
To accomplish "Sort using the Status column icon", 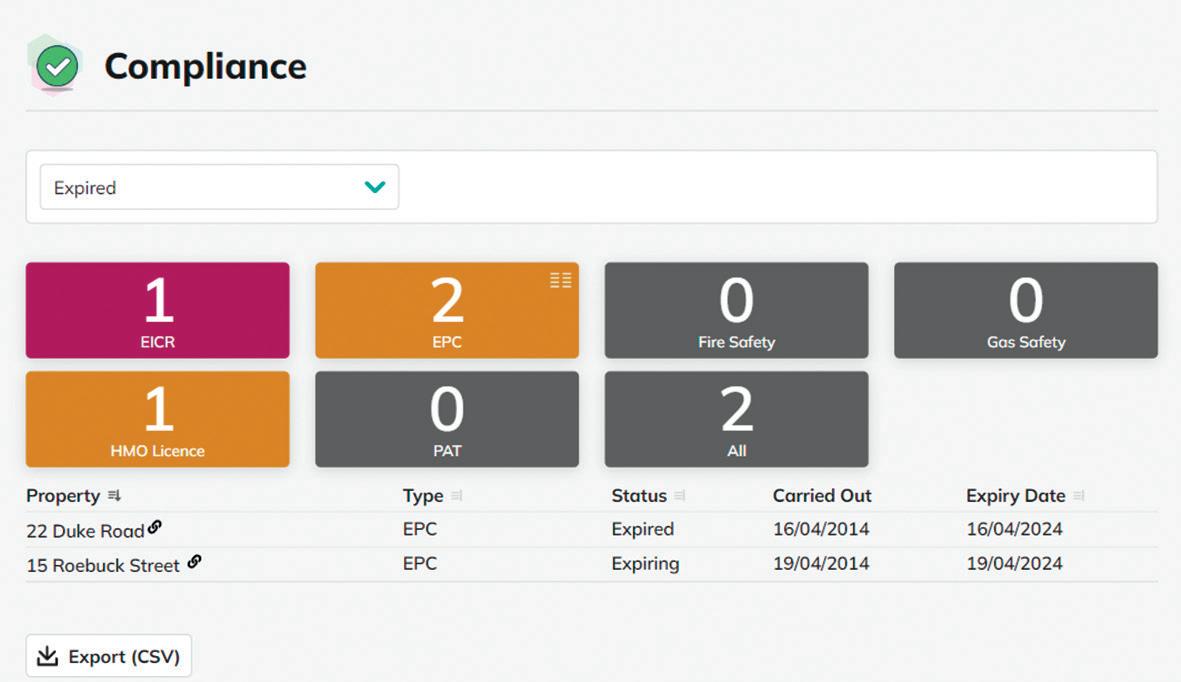I will pos(679,496).
